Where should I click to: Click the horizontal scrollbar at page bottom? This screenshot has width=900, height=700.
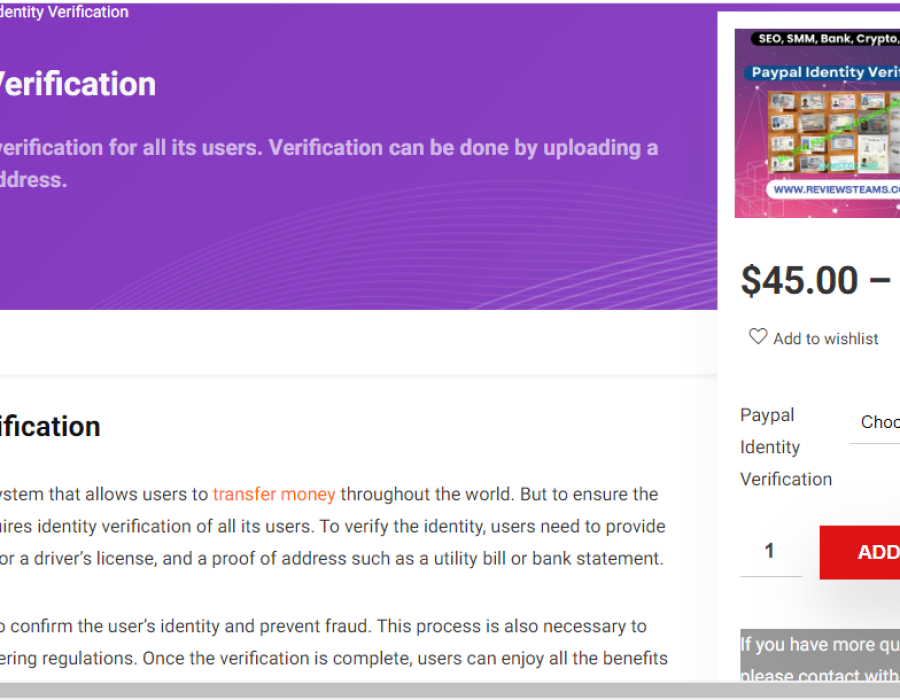click(x=450, y=691)
